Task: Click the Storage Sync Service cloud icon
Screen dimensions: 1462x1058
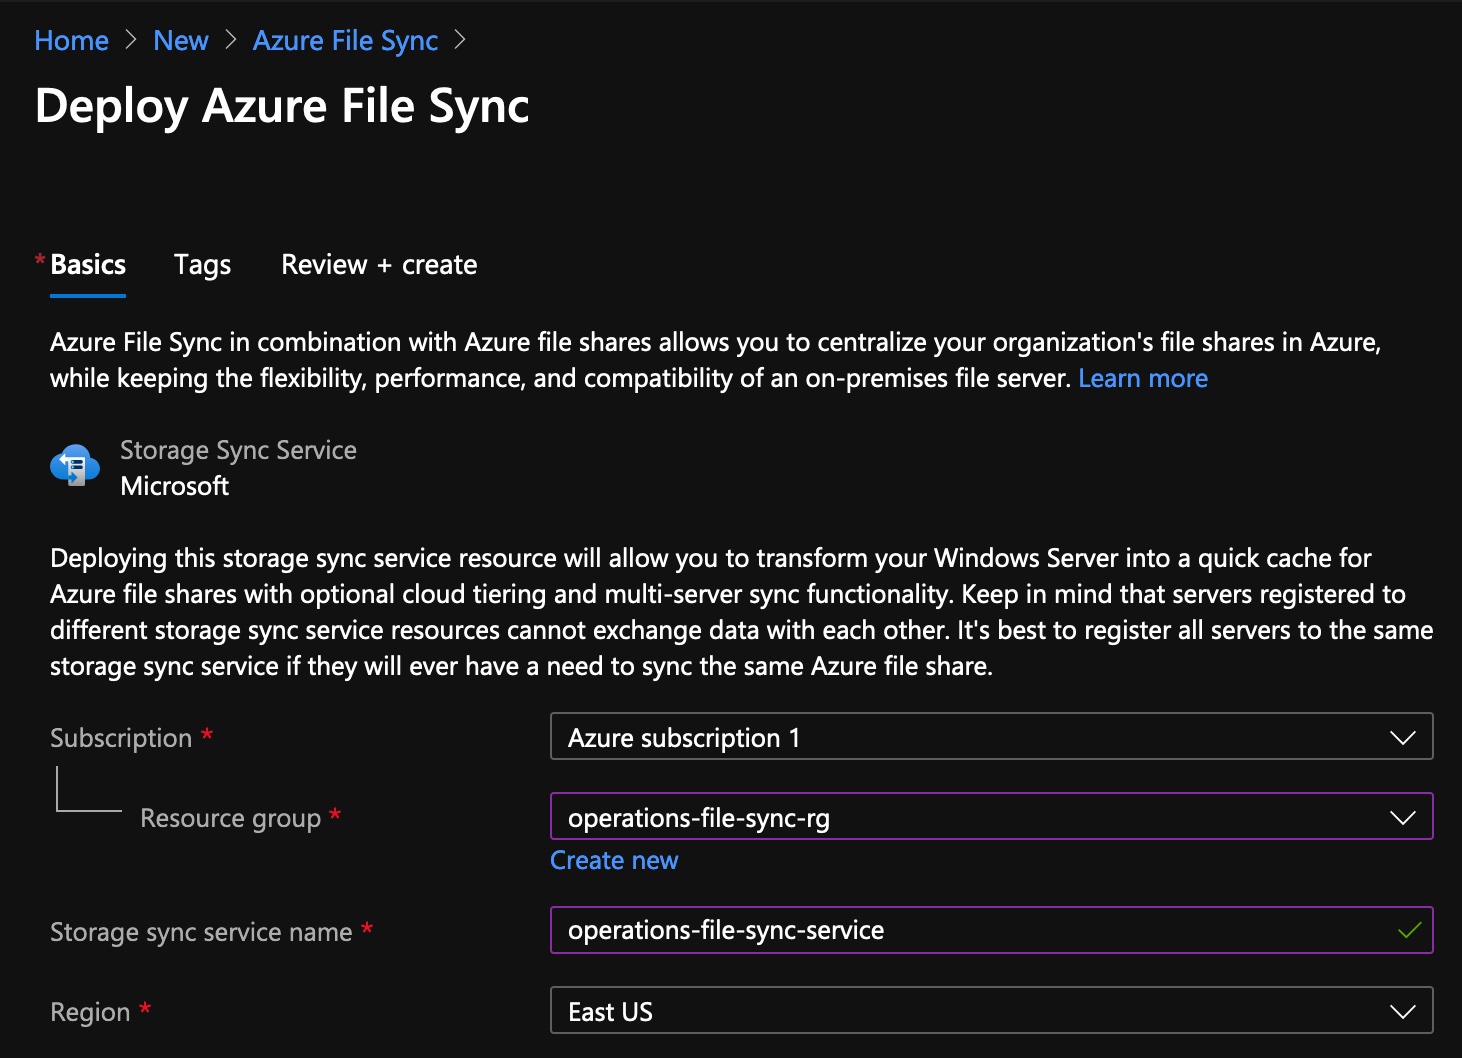Action: click(x=75, y=466)
